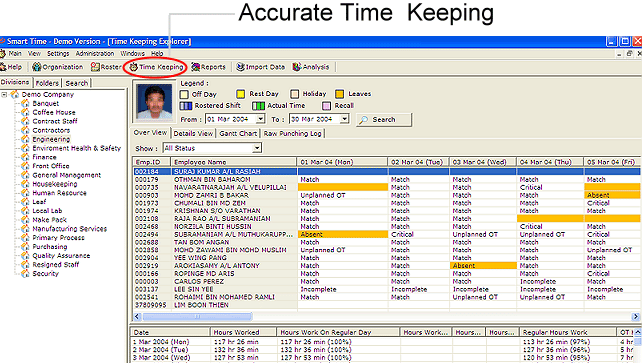Switch to the Folders tab

pyautogui.click(x=47, y=83)
